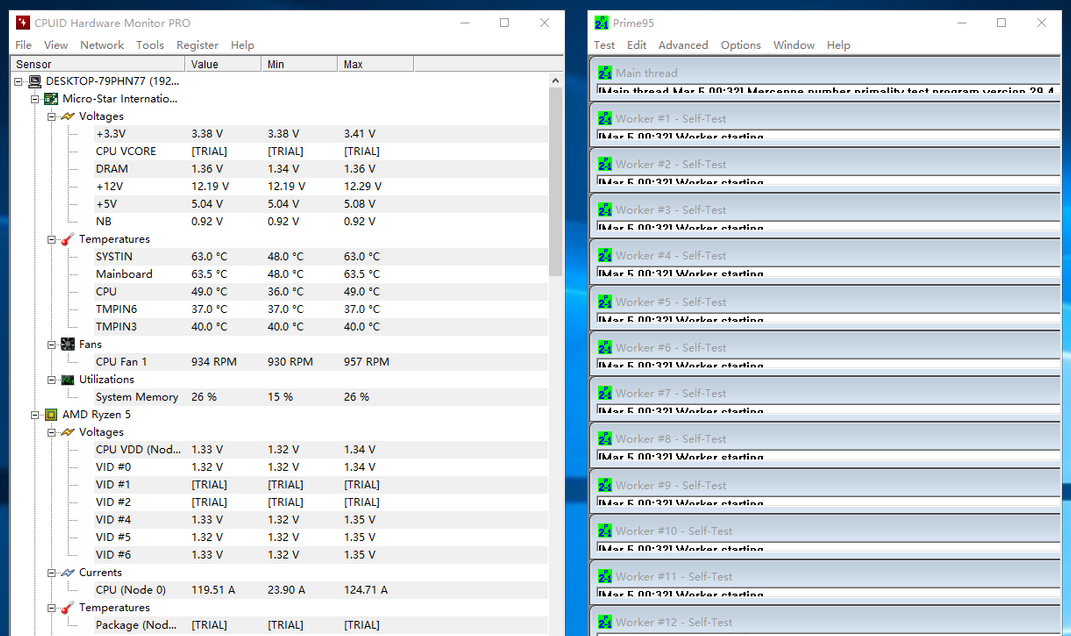
Task: Click the Micro-Star motherboard icon
Action: (x=51, y=99)
